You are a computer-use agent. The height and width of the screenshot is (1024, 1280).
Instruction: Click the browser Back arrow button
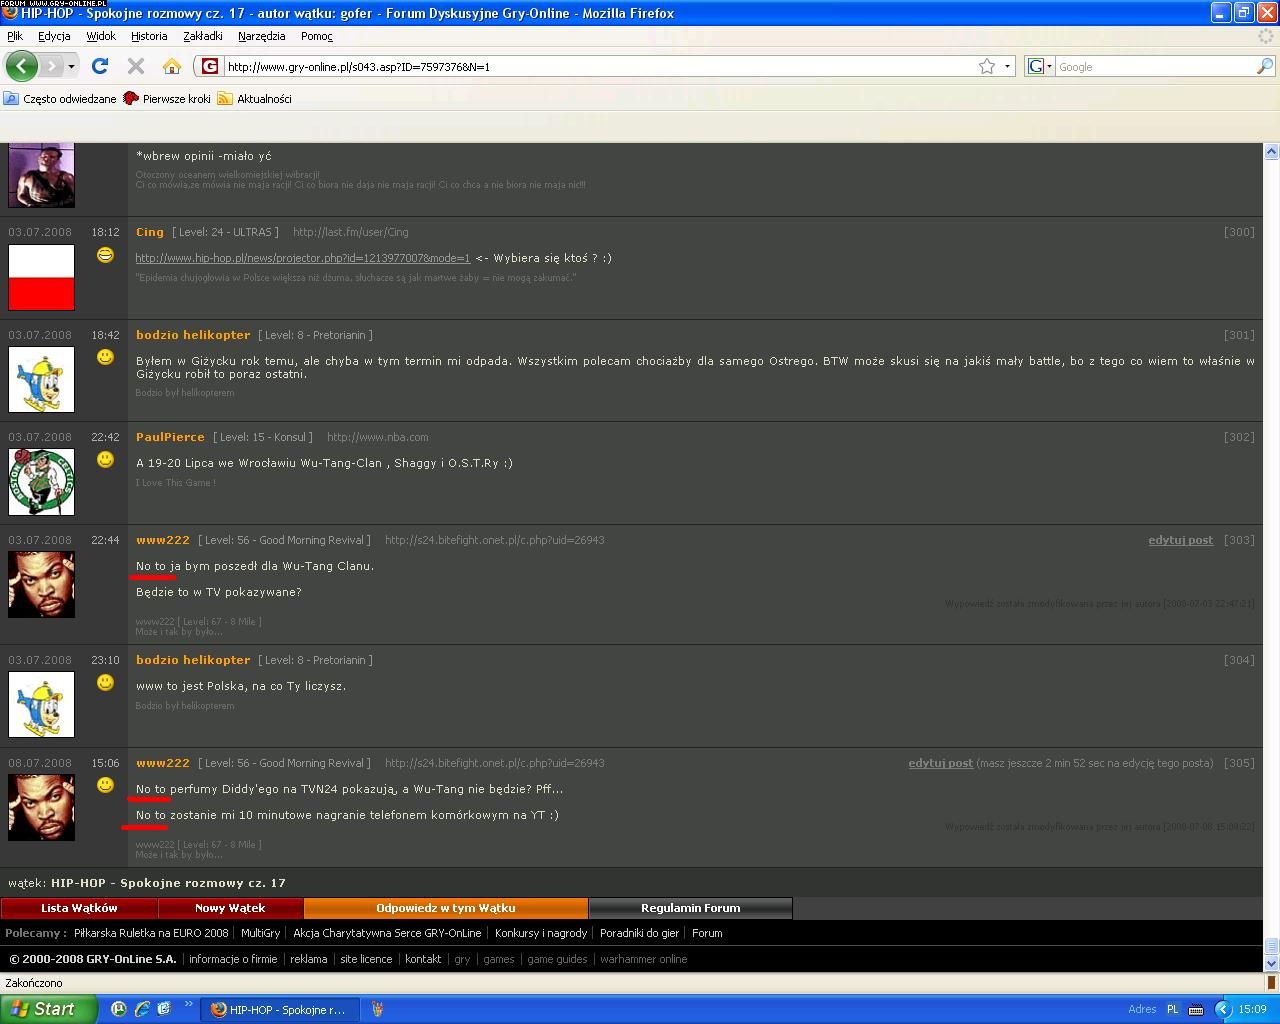(21, 67)
